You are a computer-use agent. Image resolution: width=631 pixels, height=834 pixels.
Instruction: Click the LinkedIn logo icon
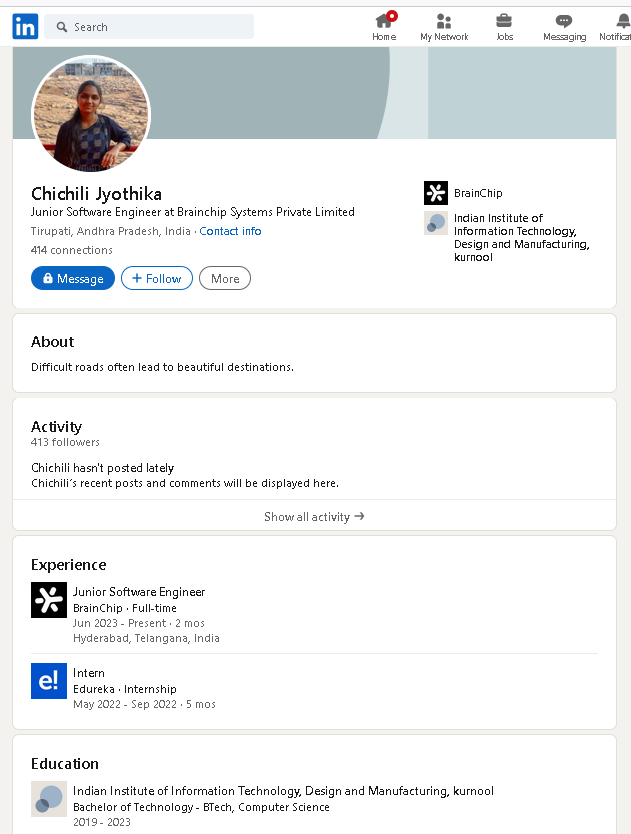pyautogui.click(x=25, y=27)
